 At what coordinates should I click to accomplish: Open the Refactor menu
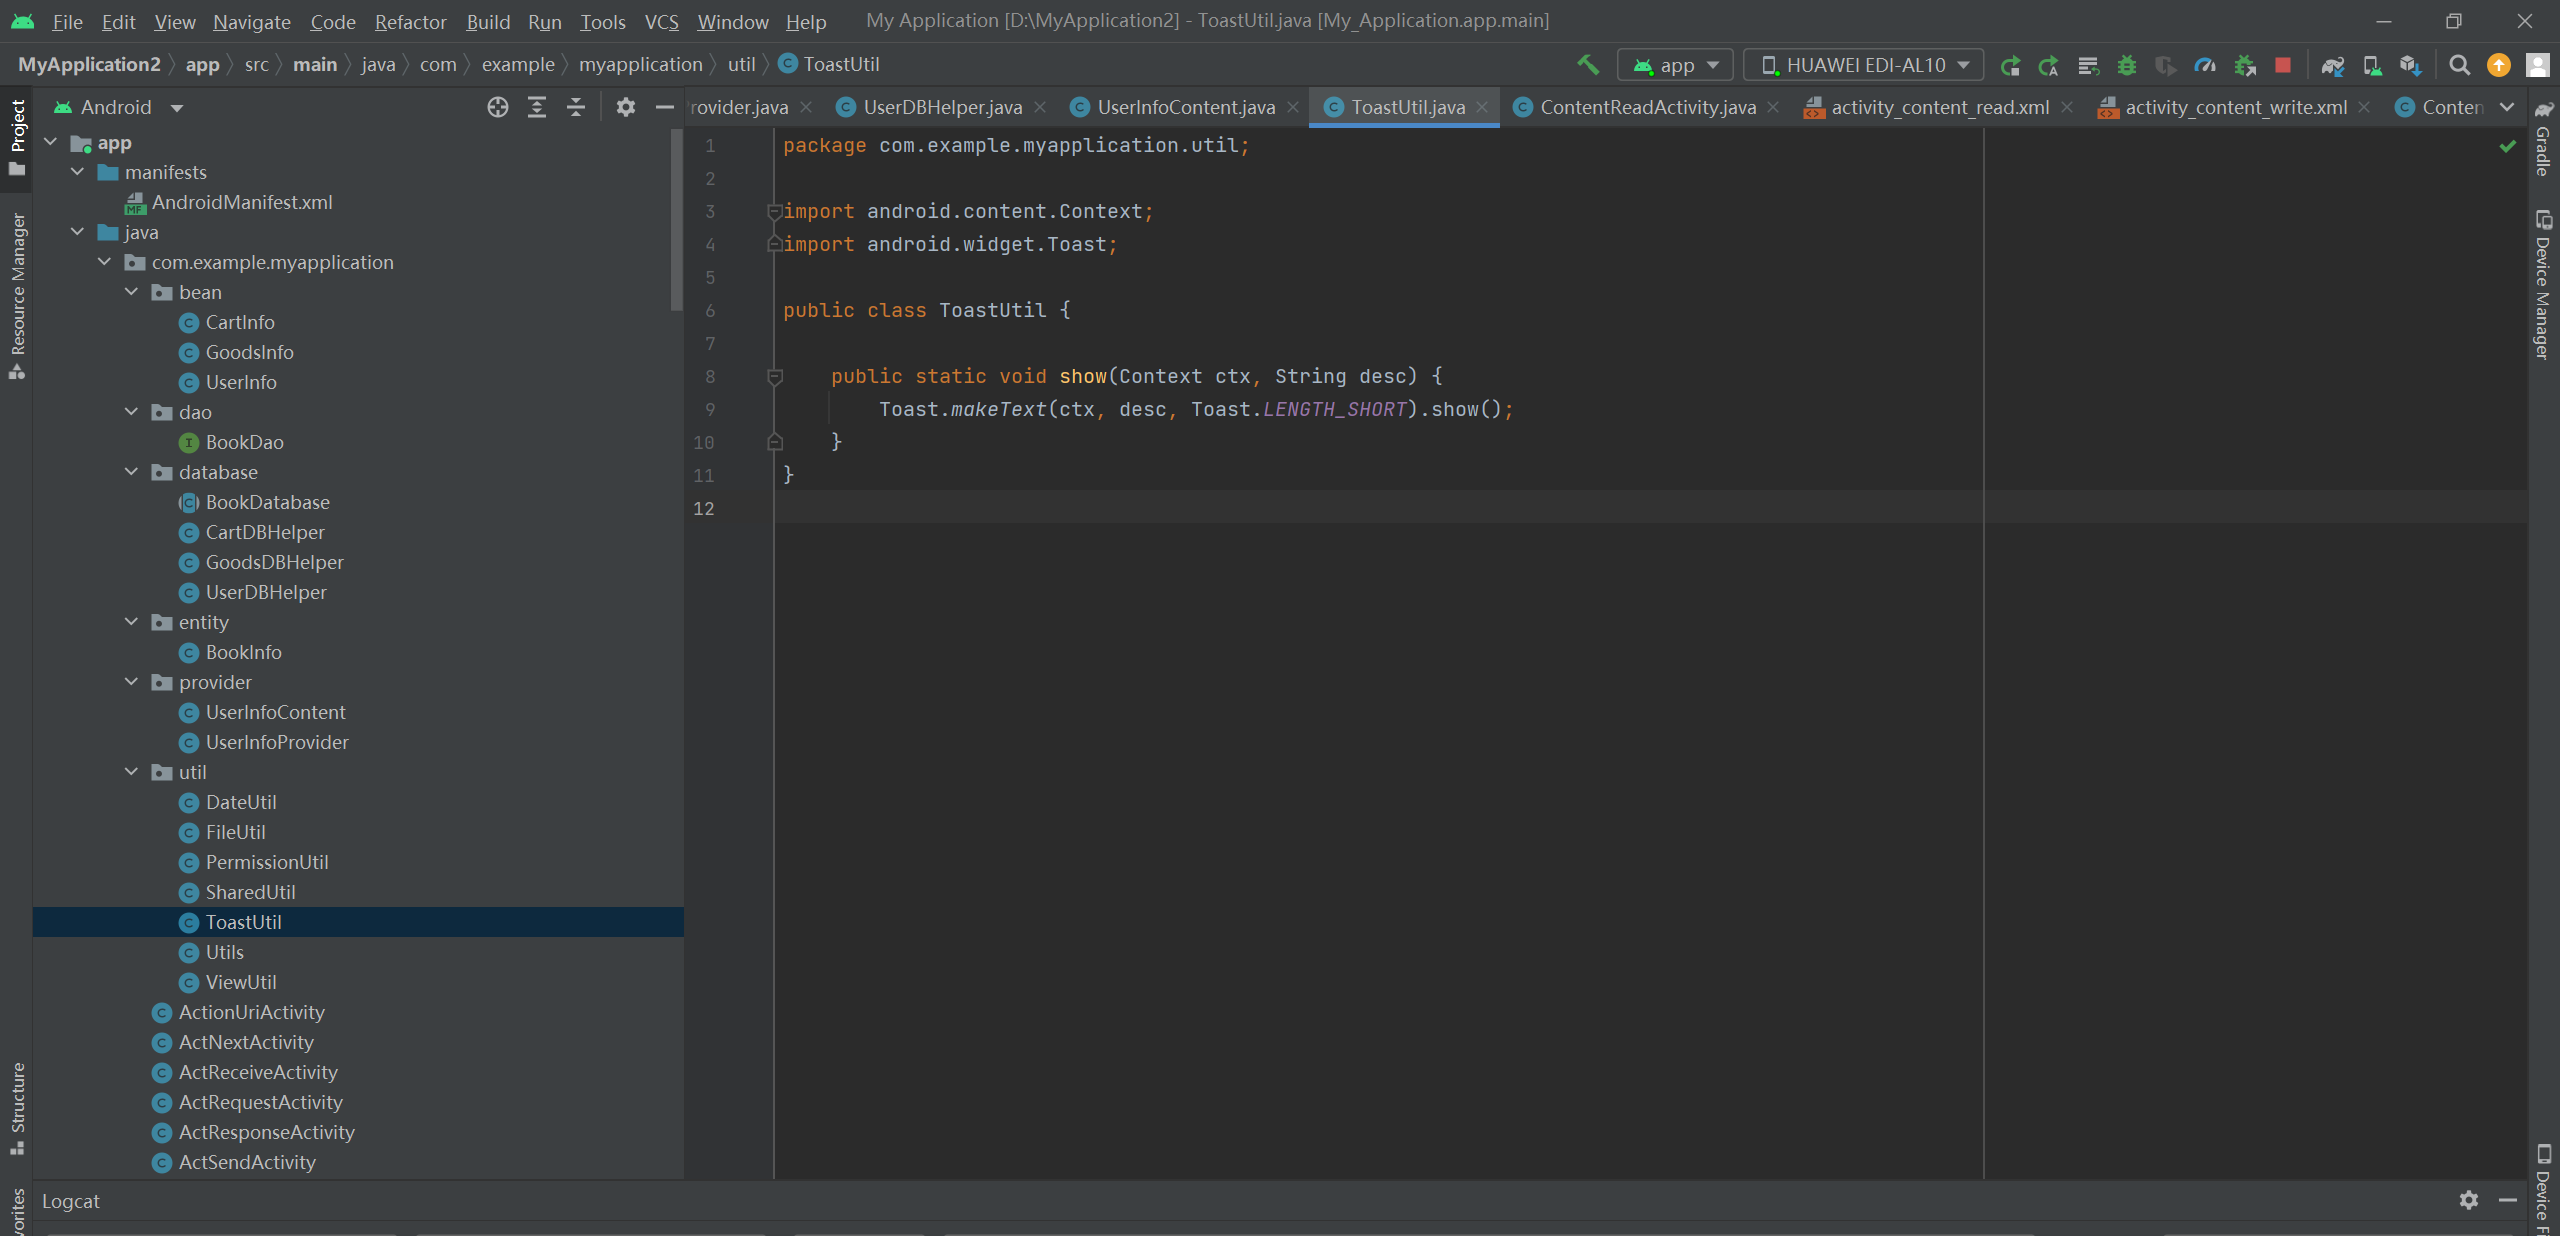point(410,21)
